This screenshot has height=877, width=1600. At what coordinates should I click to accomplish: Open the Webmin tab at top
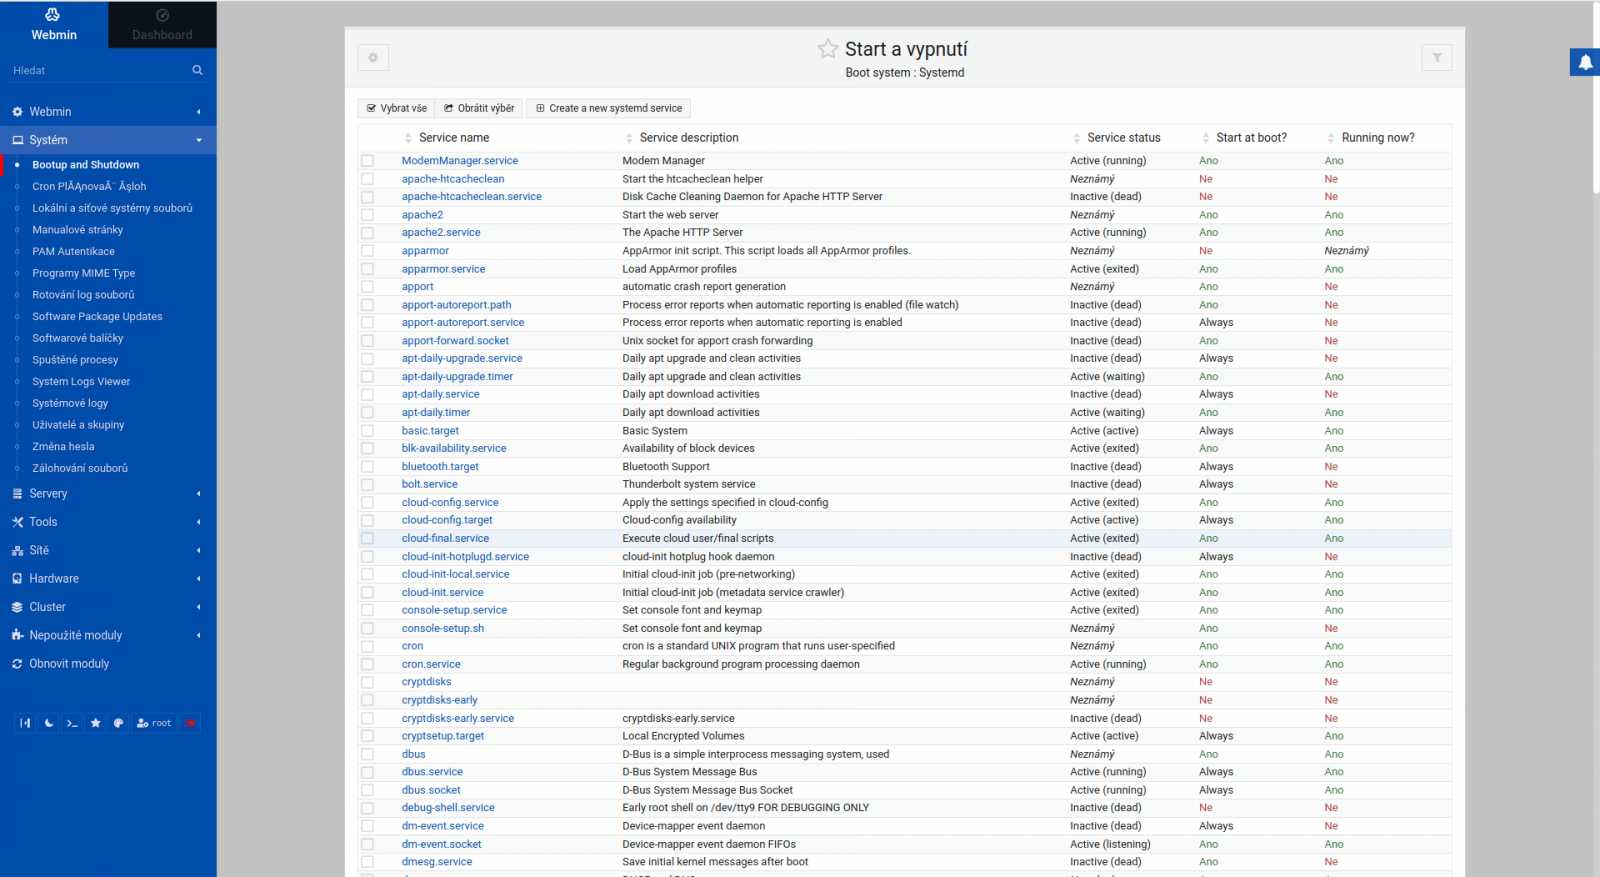(x=54, y=25)
